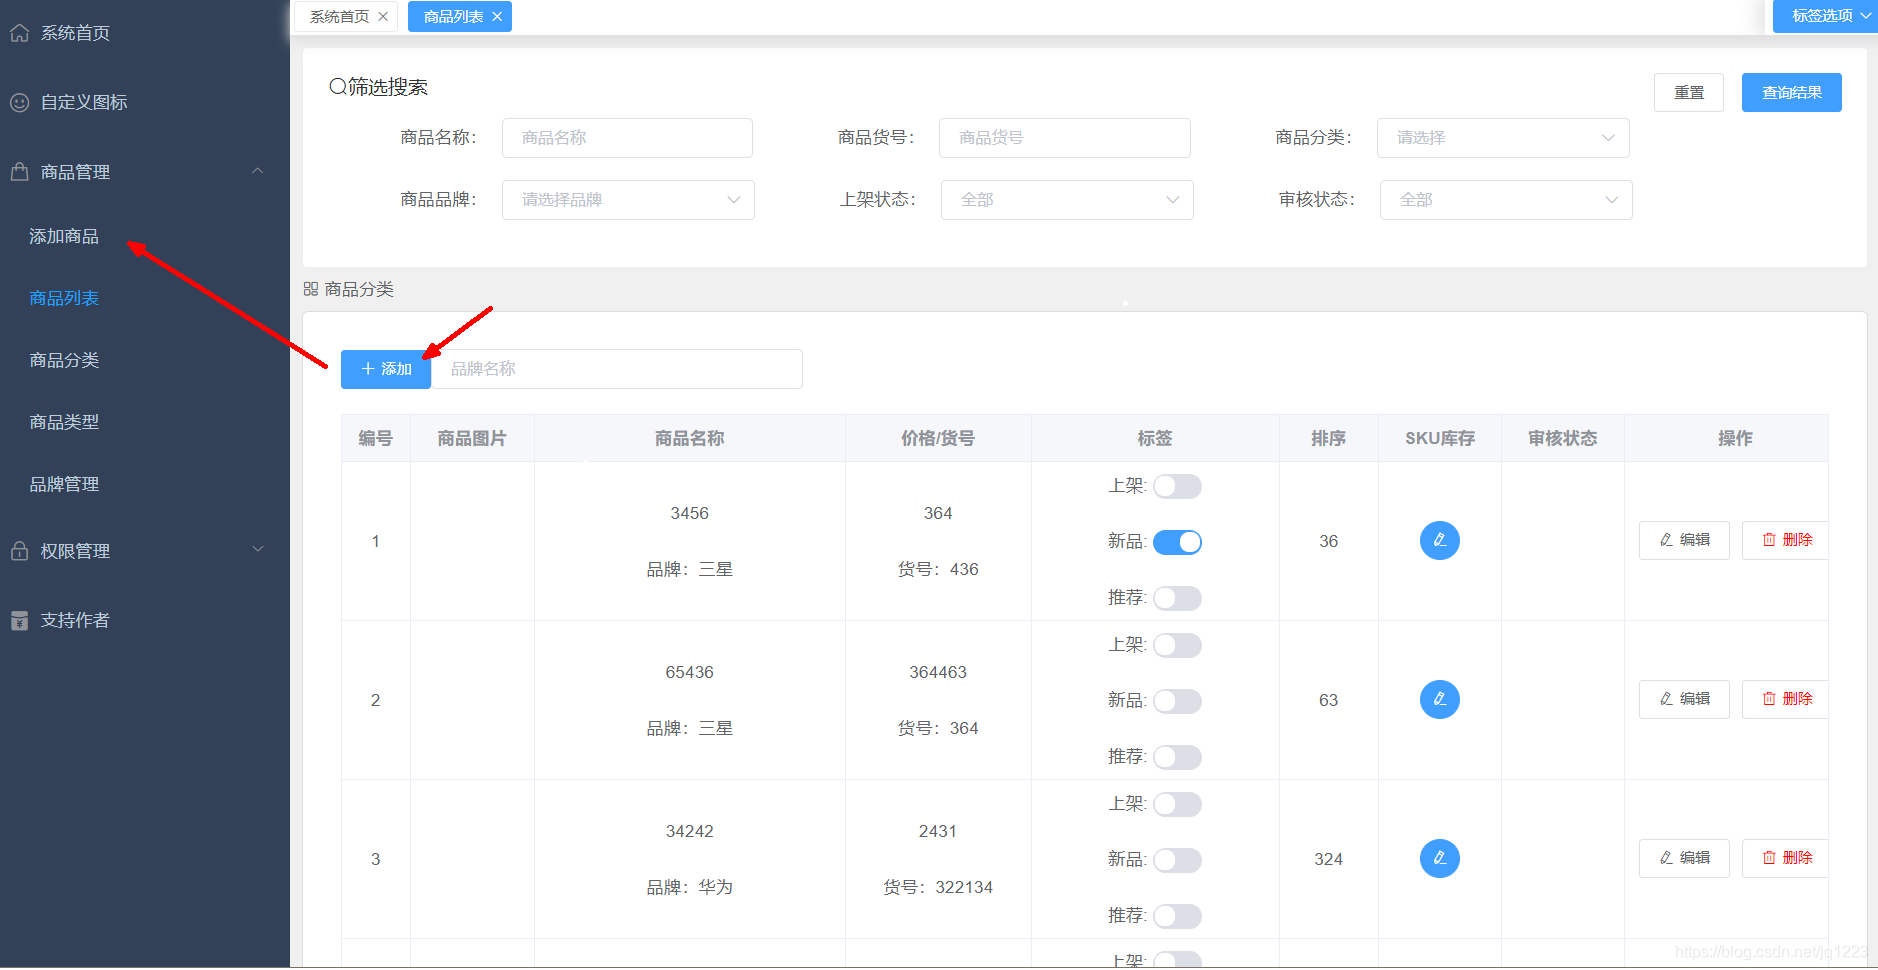Edit product 34242 with 编辑 button
This screenshot has width=1878, height=970.
point(1684,858)
